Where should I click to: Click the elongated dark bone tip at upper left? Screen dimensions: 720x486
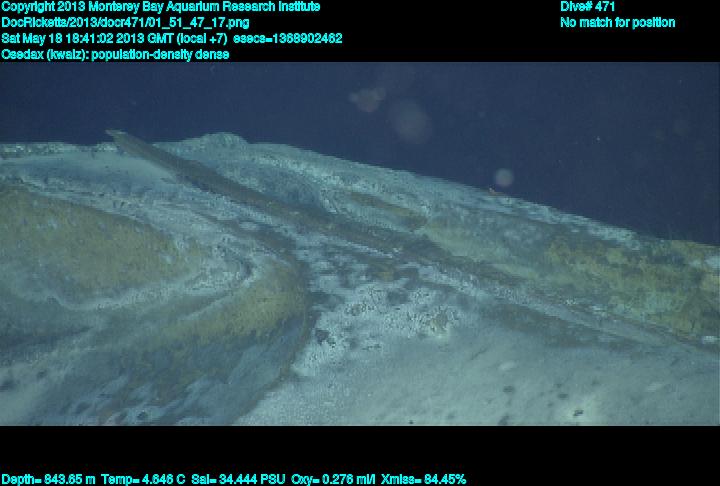coord(118,135)
